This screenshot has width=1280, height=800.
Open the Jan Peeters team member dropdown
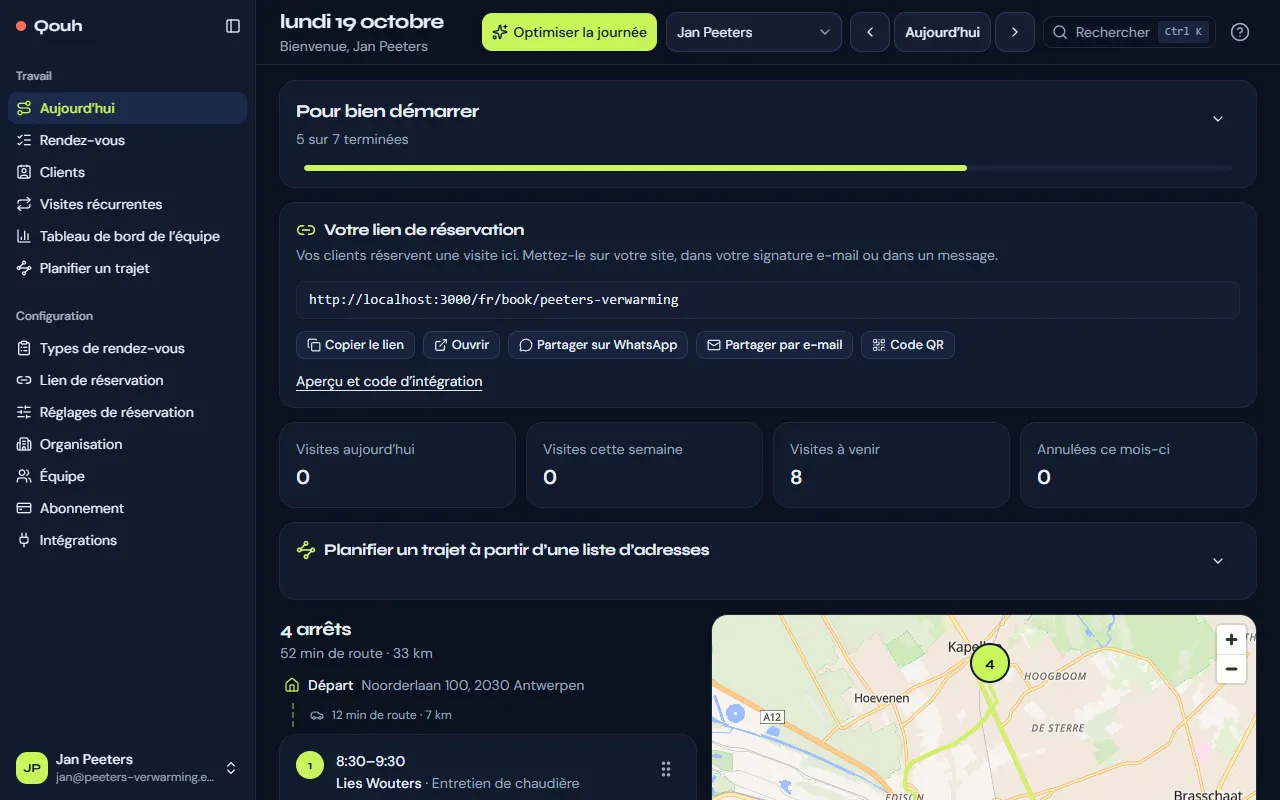[754, 32]
